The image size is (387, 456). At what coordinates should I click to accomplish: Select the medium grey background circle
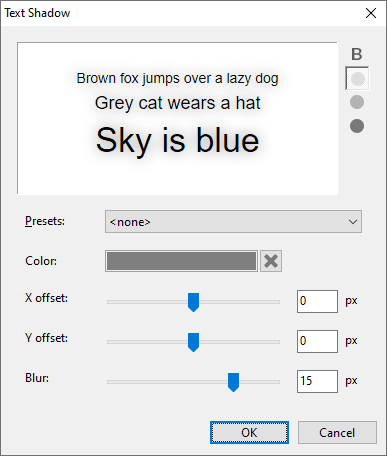tap(357, 102)
